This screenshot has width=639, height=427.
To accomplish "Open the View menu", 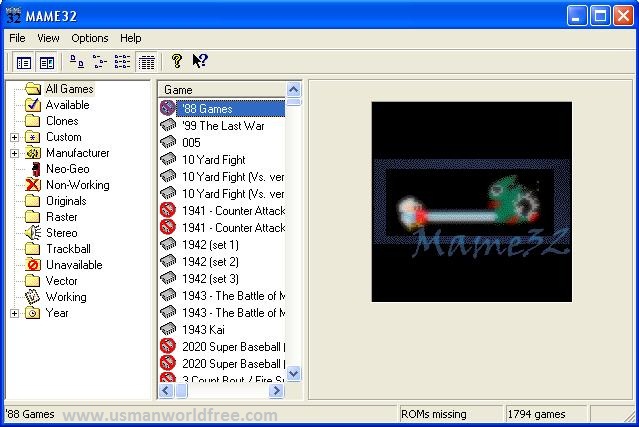I will (48, 38).
